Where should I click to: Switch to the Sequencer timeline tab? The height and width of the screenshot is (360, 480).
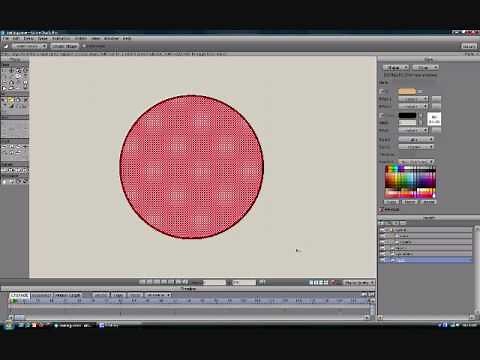pyautogui.click(x=42, y=295)
